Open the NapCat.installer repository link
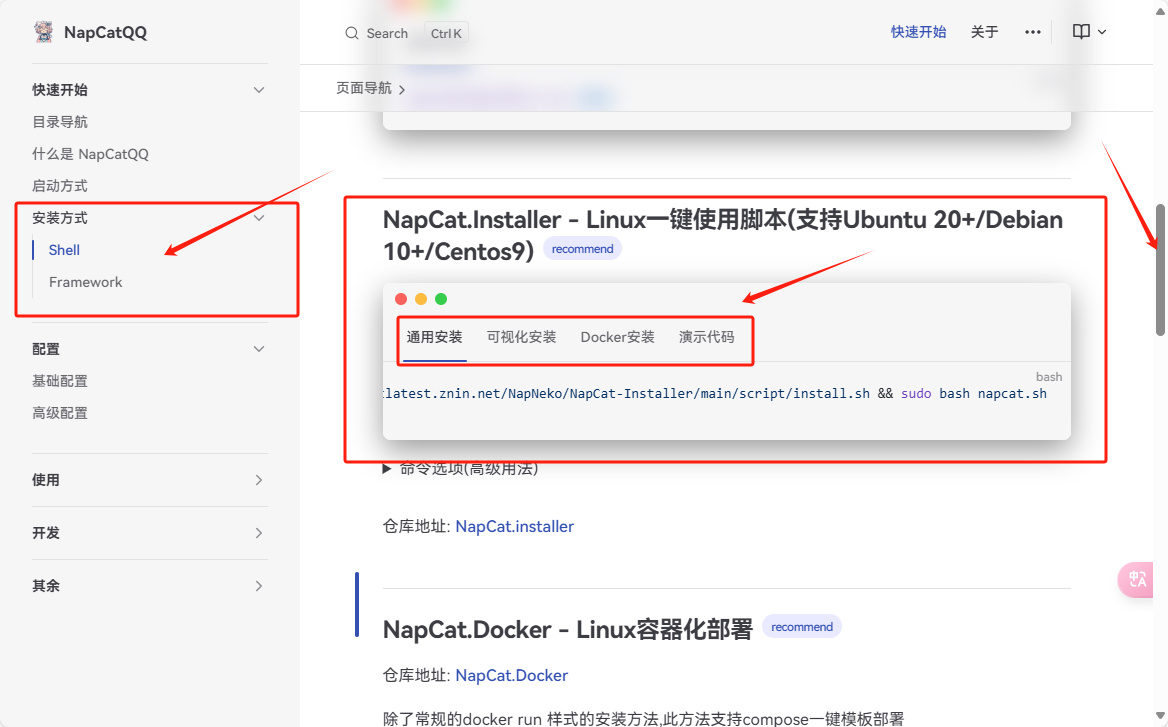Image resolution: width=1168 pixels, height=727 pixels. [x=515, y=527]
